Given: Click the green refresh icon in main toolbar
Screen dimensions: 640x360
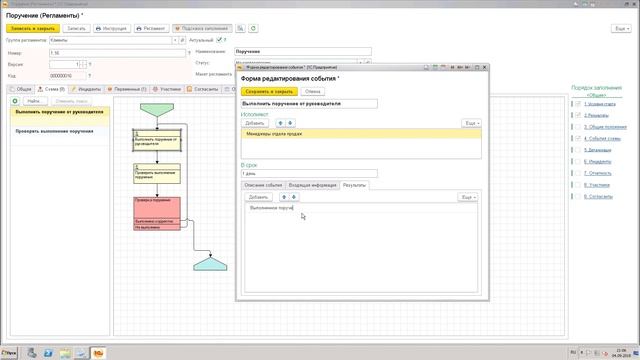Looking at the screenshot, I should [x=253, y=29].
